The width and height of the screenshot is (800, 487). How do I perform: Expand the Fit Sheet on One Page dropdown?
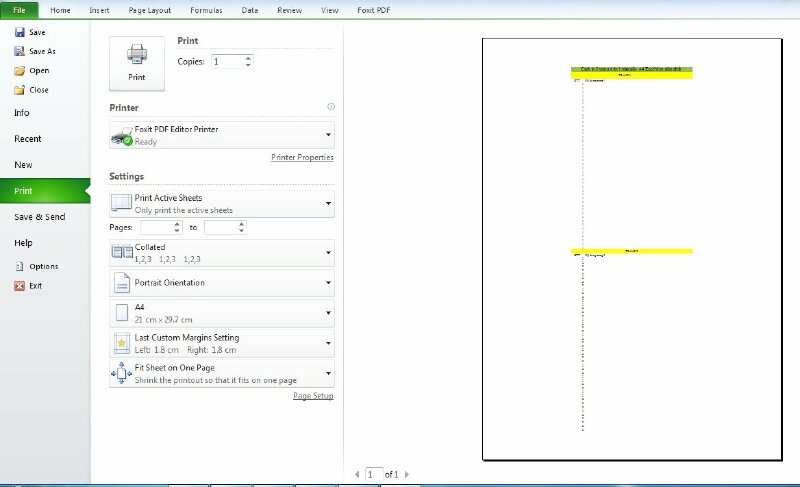click(329, 374)
